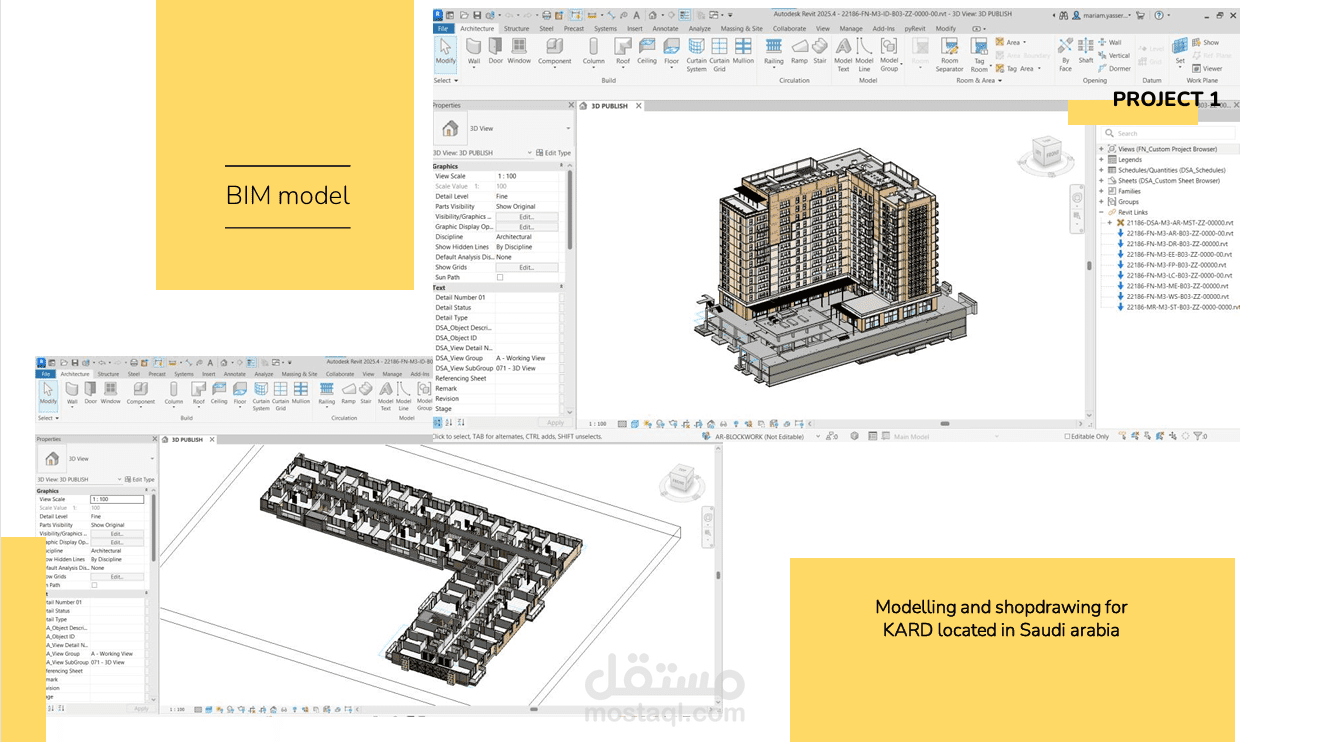This screenshot has width=1331, height=742.
Task: Switch to the pyRevit ribbon tab
Action: coord(915,28)
